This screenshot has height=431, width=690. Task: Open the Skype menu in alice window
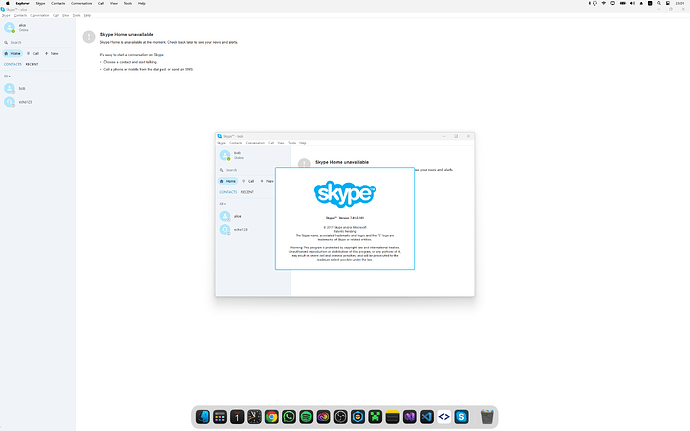pyautogui.click(x=6, y=15)
